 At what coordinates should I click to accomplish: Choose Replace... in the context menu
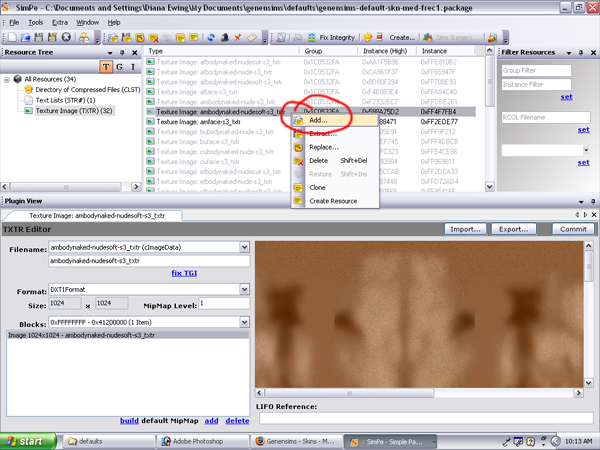(x=335, y=147)
